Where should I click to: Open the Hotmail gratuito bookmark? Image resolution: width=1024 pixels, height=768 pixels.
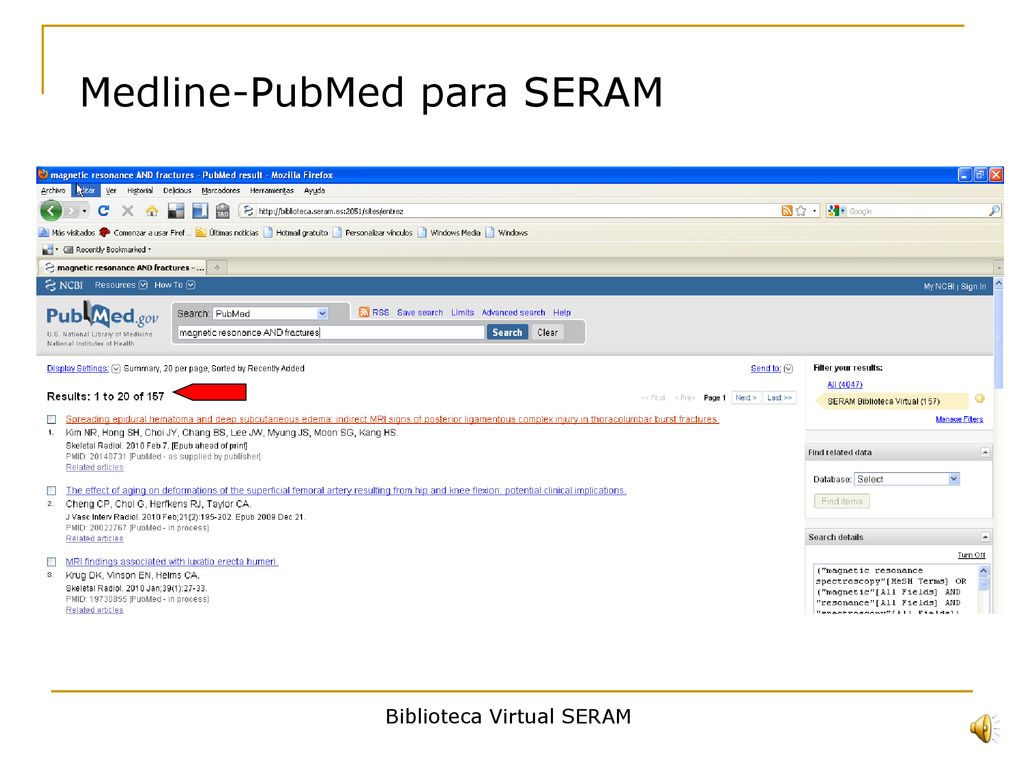click(x=296, y=232)
